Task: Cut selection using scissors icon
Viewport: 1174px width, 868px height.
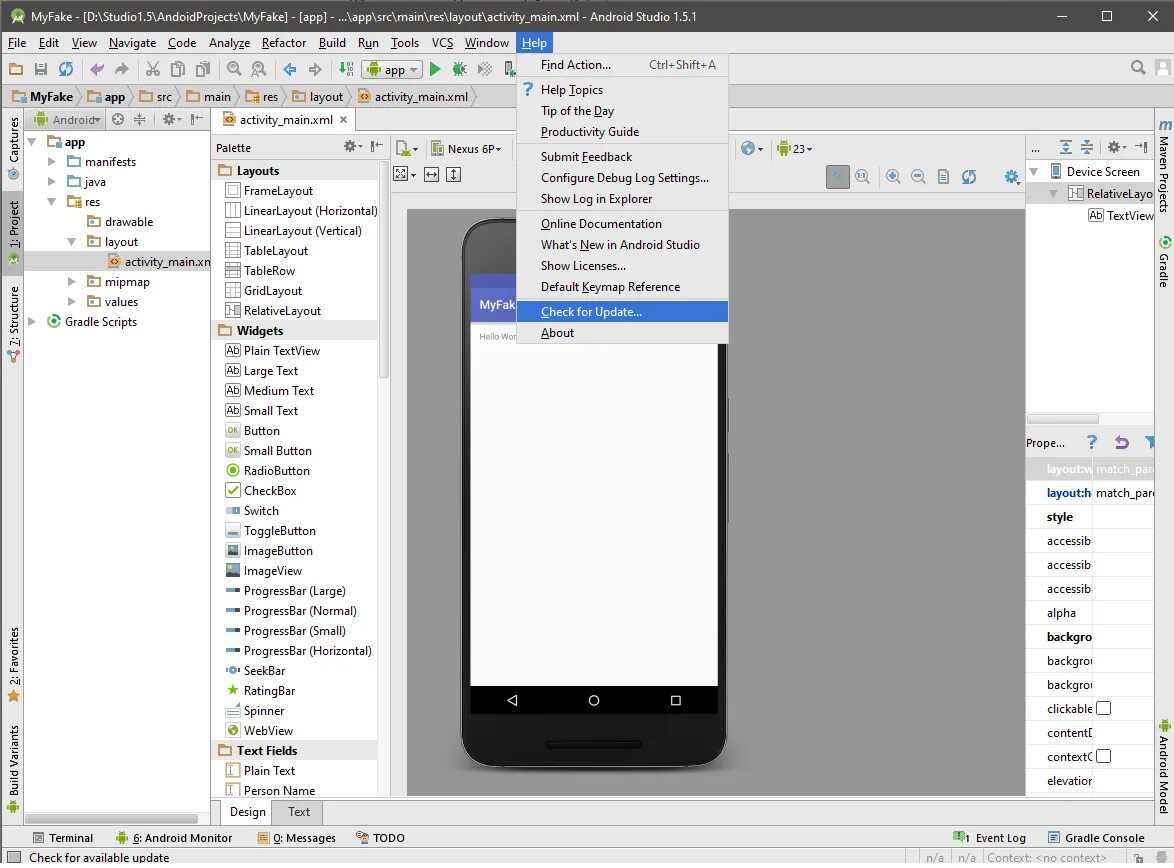Action: pyautogui.click(x=153, y=70)
